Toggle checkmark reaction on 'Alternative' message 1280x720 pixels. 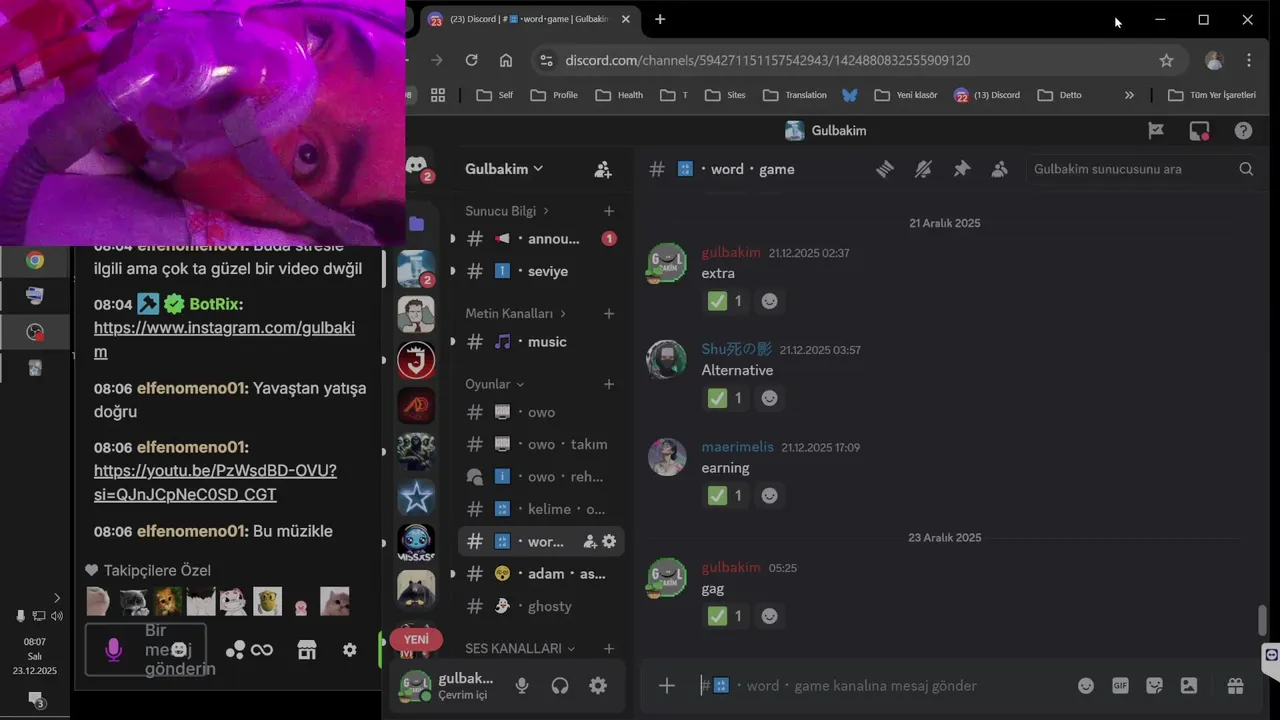725,398
